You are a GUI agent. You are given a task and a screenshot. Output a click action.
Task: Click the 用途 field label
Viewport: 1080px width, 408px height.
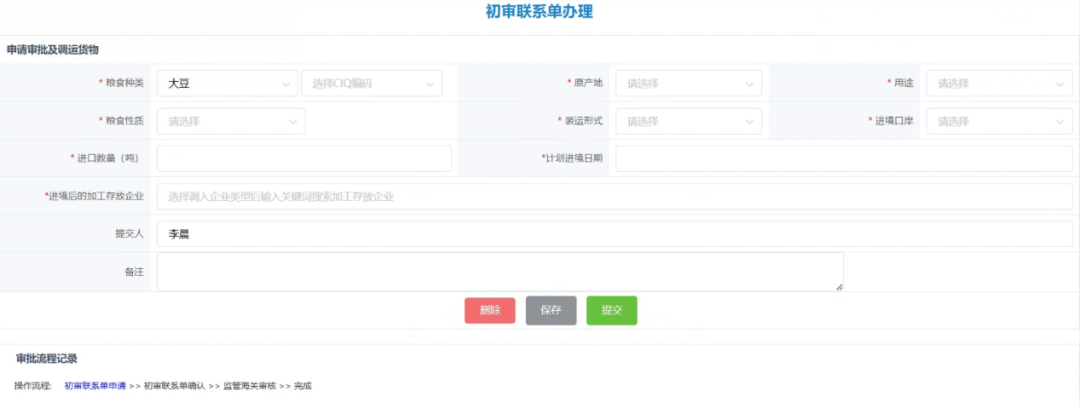coord(904,83)
